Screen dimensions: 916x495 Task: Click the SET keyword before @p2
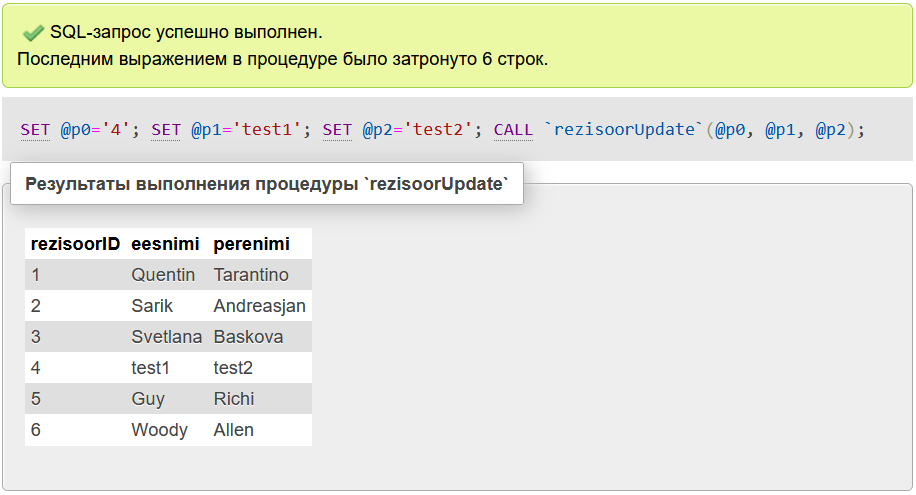337,130
